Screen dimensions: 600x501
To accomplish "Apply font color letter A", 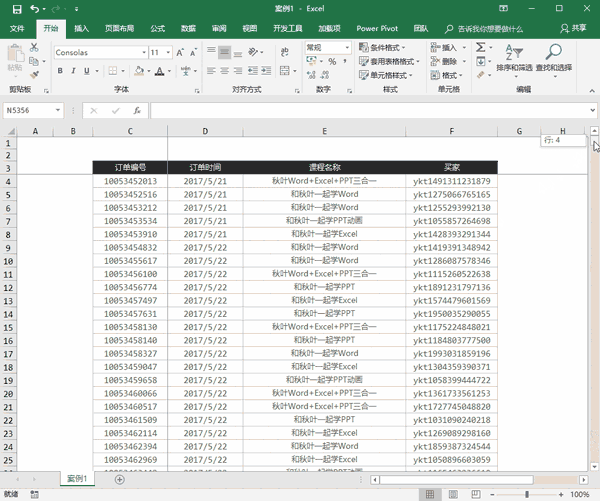I will pyautogui.click(x=160, y=71).
